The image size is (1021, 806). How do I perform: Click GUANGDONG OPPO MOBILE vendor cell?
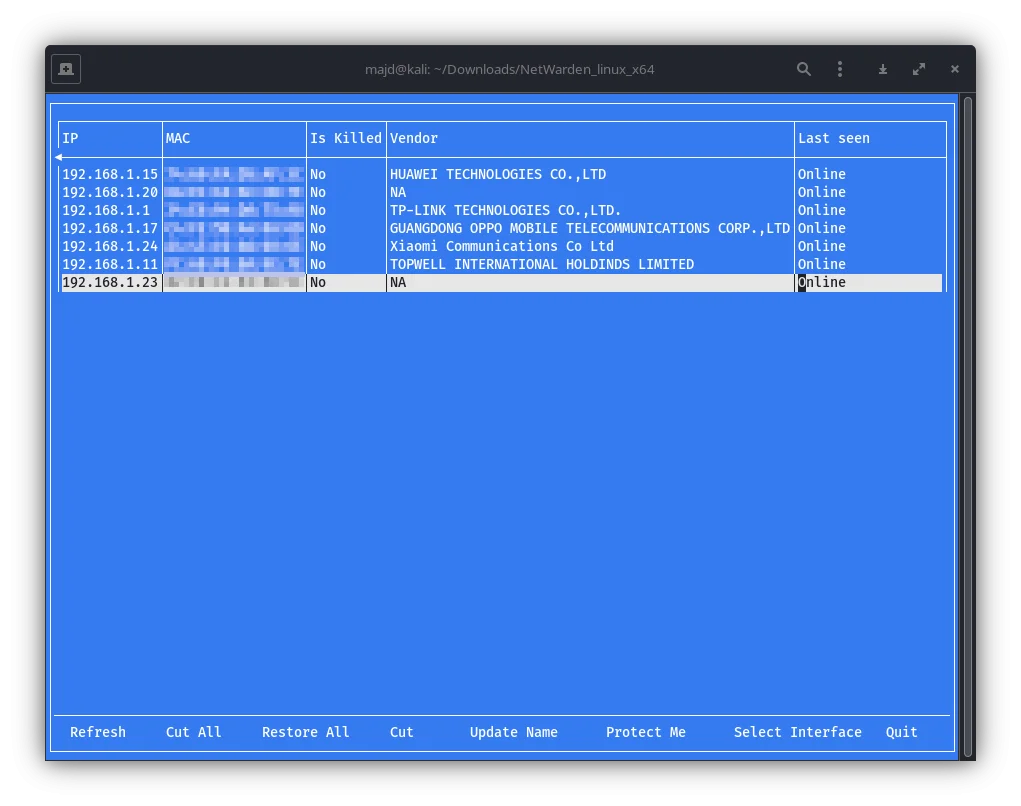pos(590,229)
